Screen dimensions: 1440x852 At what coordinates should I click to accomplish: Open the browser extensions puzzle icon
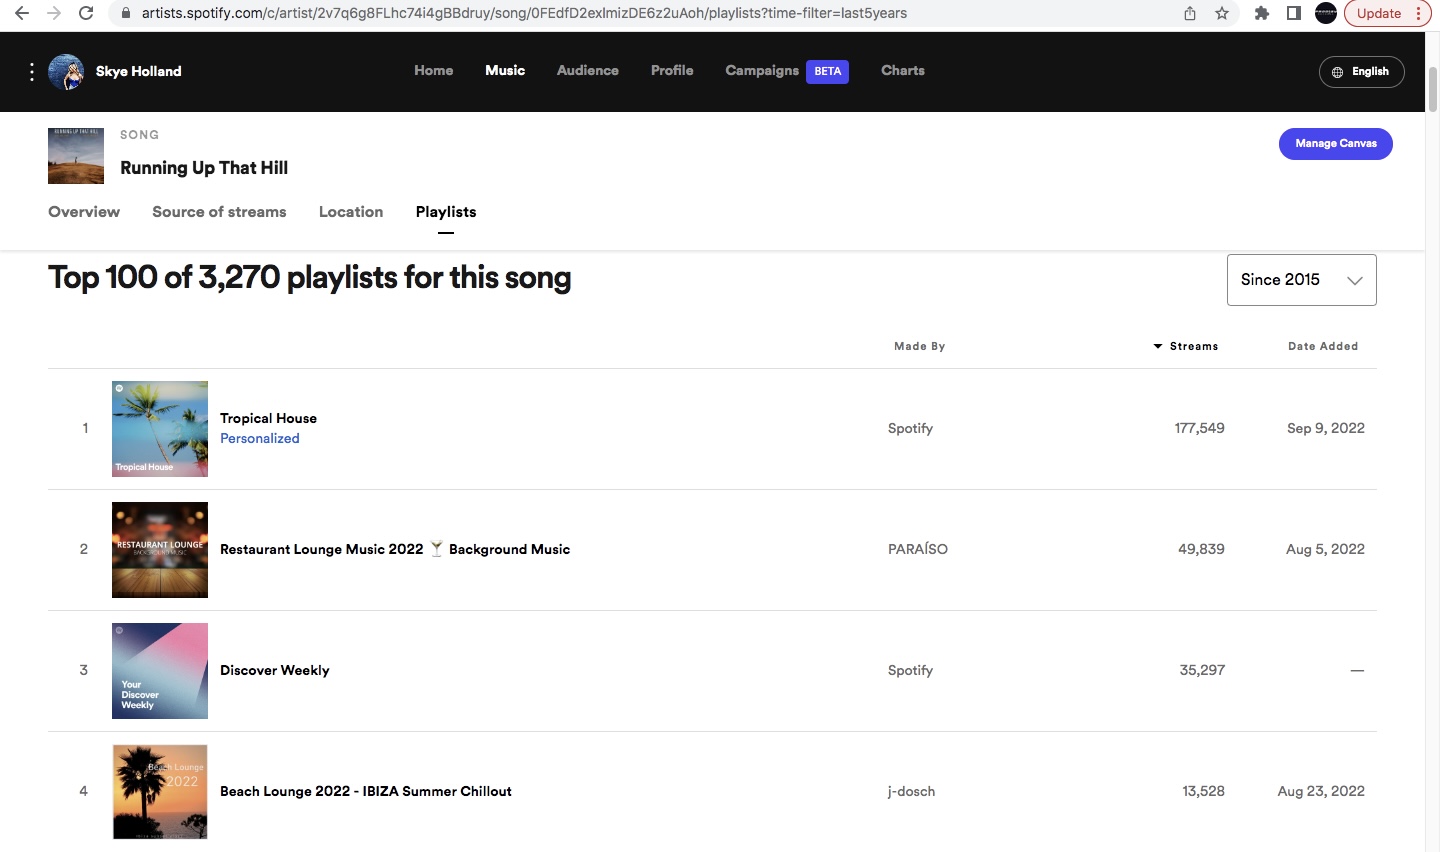[1262, 13]
